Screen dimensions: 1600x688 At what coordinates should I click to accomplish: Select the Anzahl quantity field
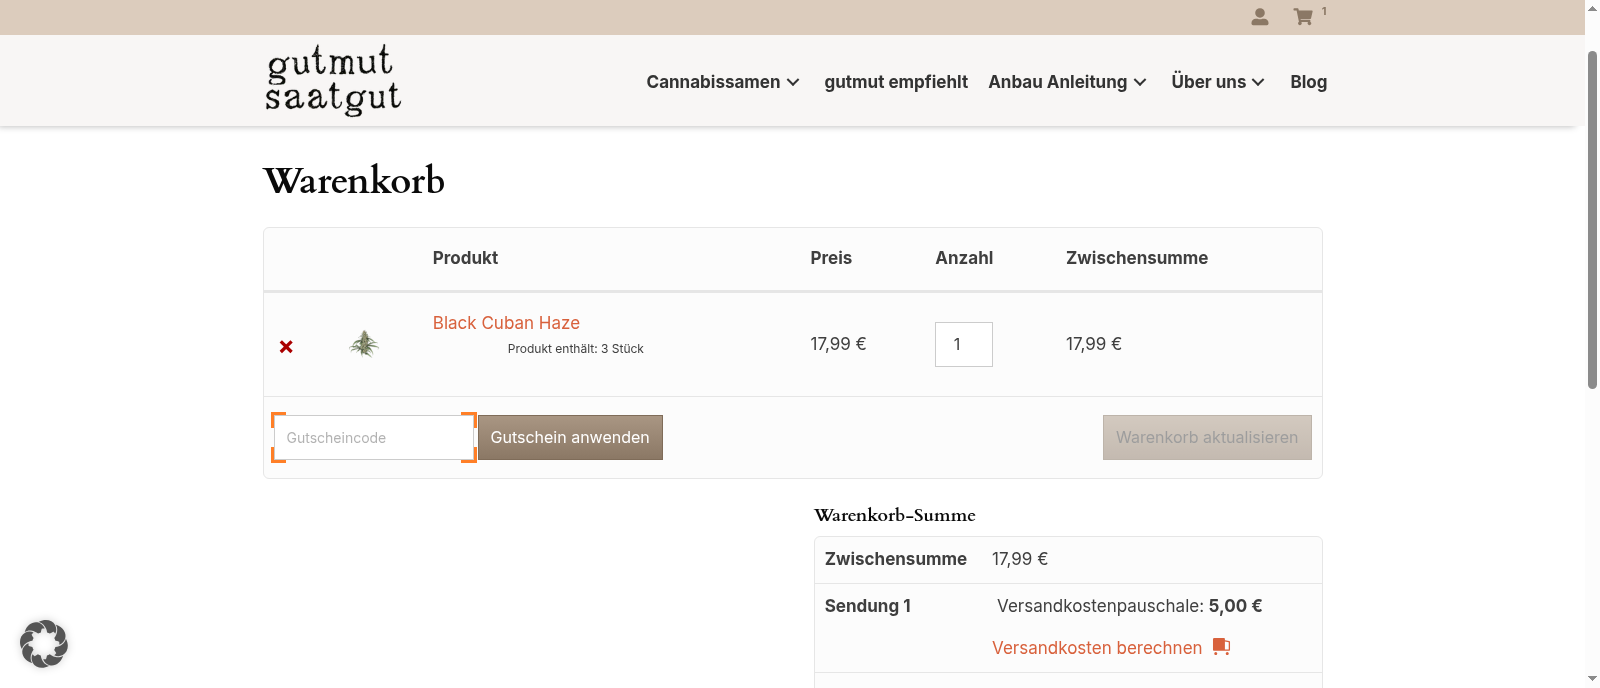963,344
